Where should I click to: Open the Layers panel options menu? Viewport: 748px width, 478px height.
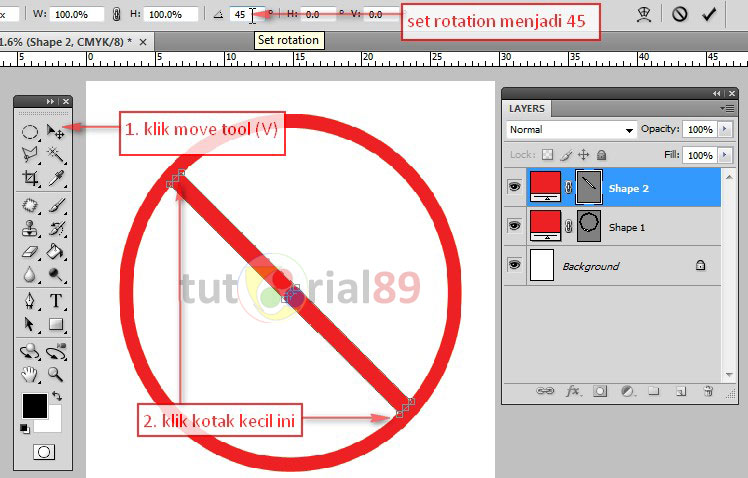click(x=727, y=109)
